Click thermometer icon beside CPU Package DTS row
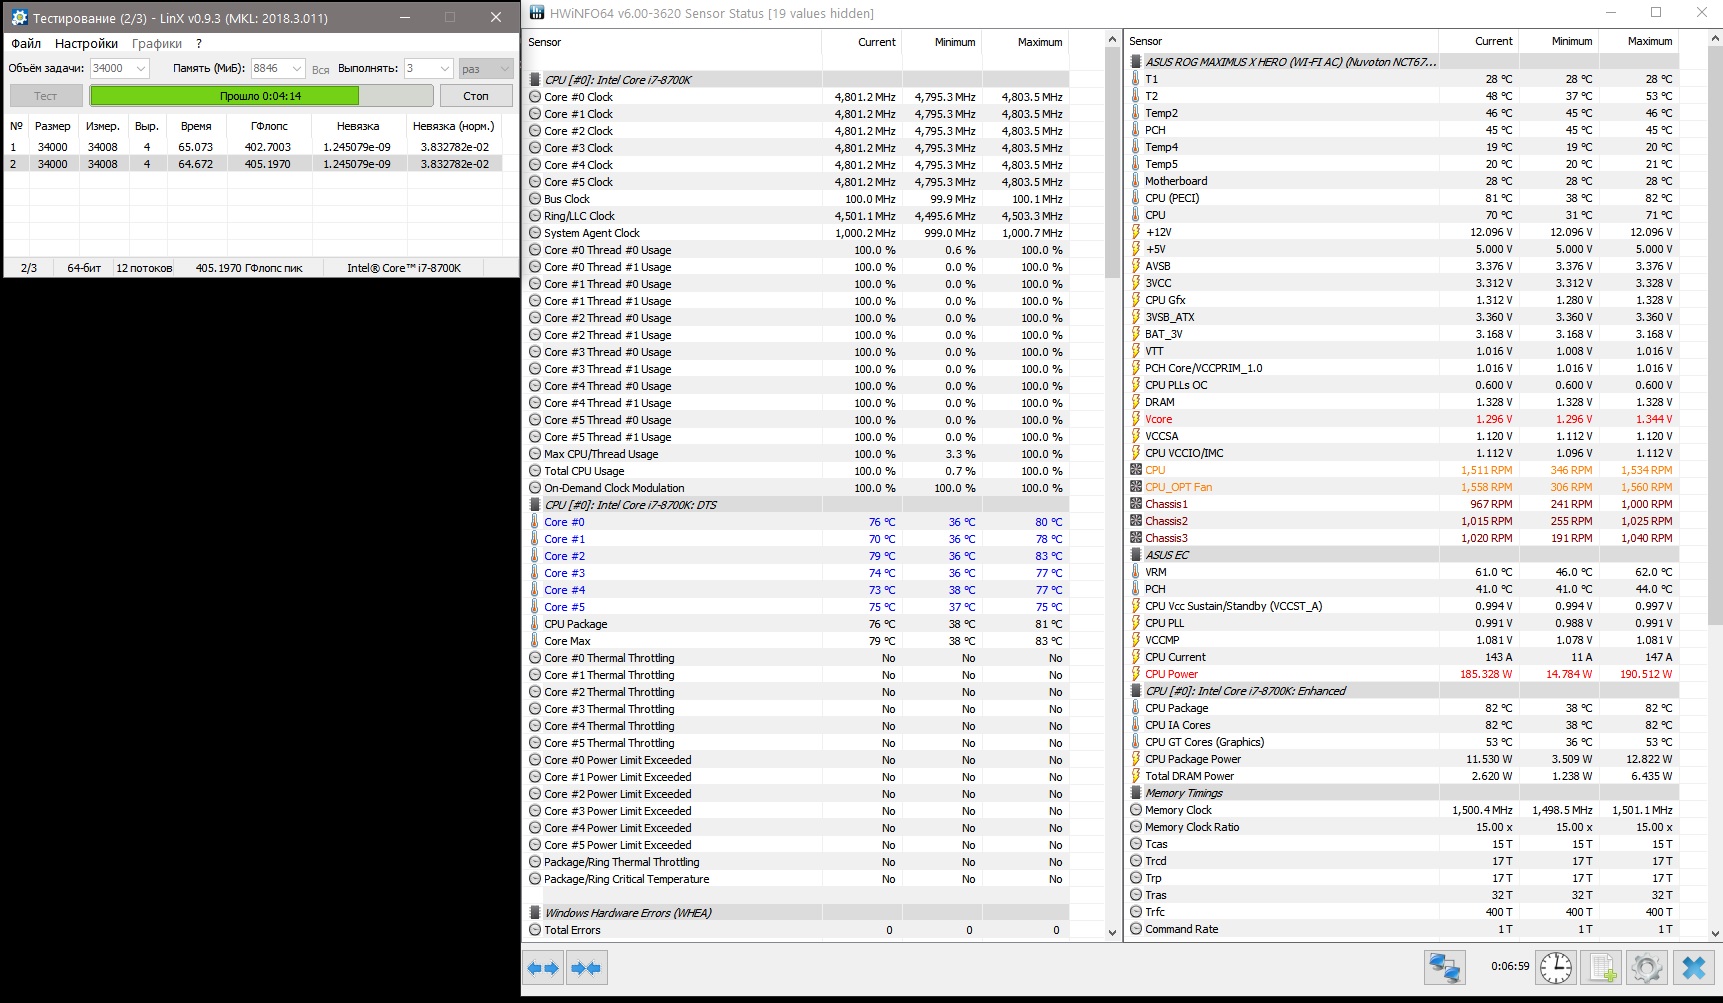The image size is (1723, 1003). [x=535, y=624]
